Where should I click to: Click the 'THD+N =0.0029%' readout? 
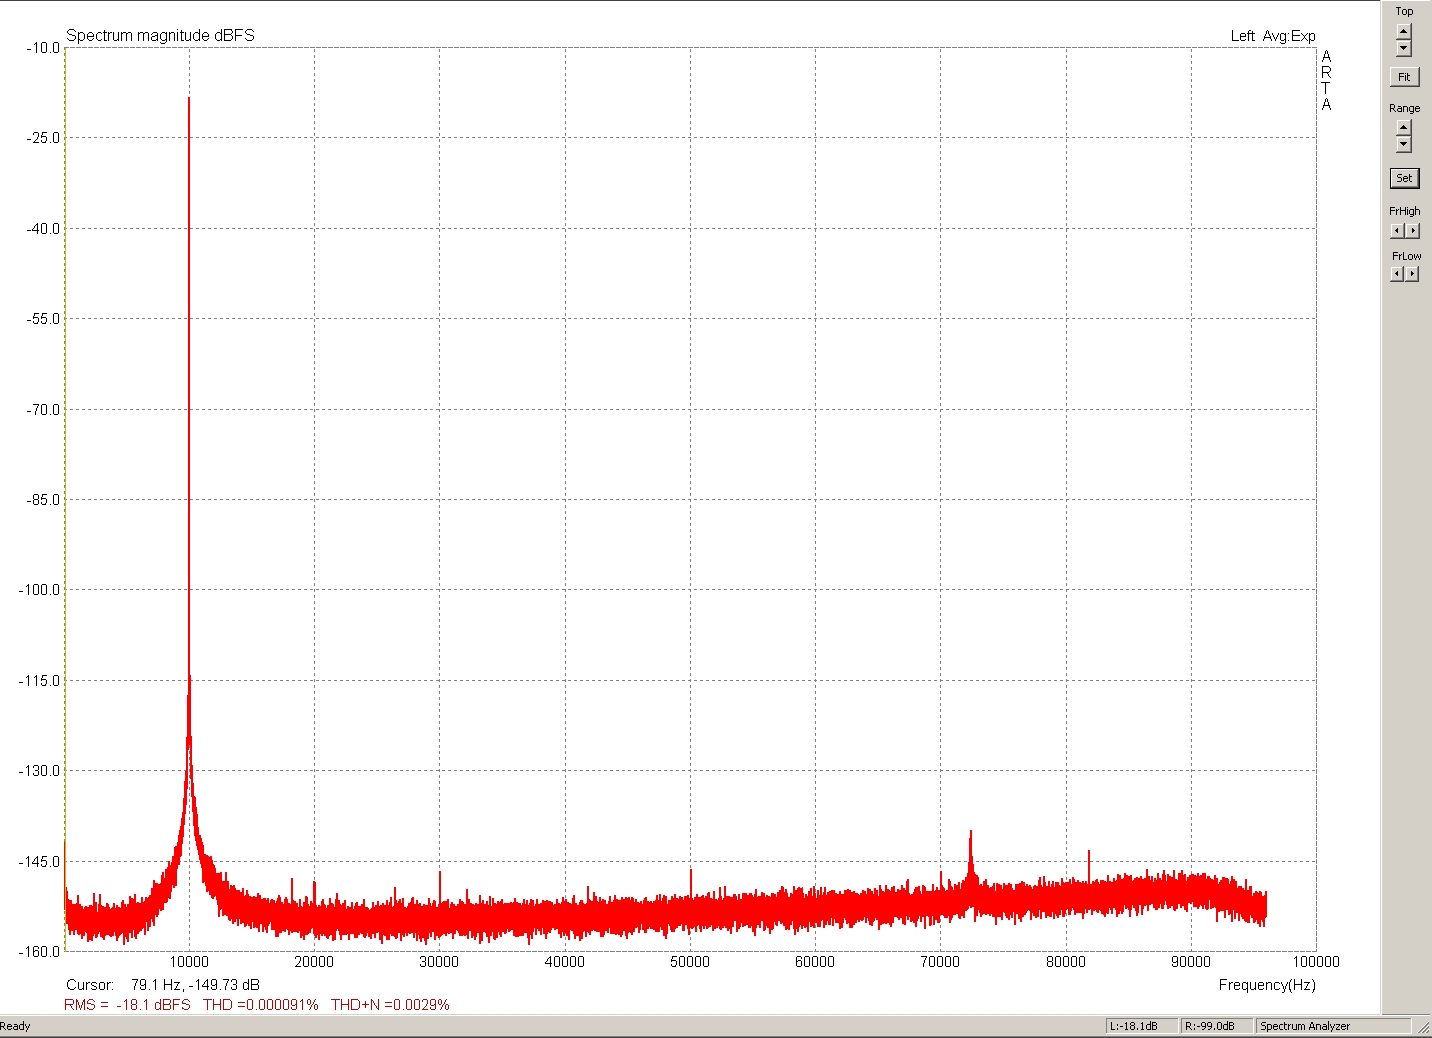pyautogui.click(x=391, y=1005)
